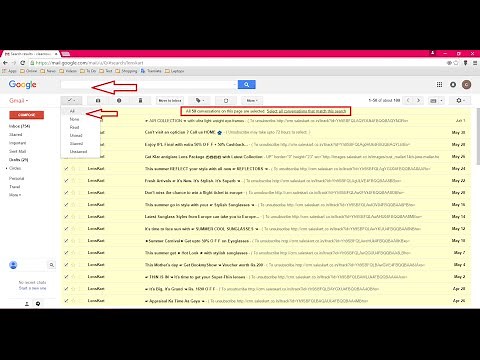
Task: Choose Read in select menu
Action: (x=74, y=127)
